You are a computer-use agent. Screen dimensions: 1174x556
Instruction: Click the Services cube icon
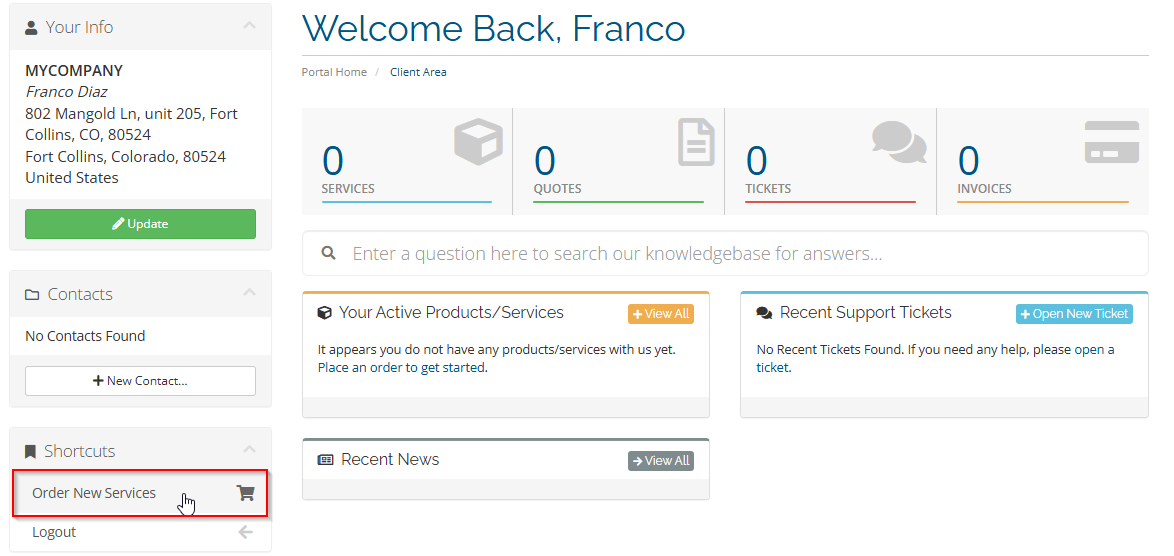click(478, 142)
